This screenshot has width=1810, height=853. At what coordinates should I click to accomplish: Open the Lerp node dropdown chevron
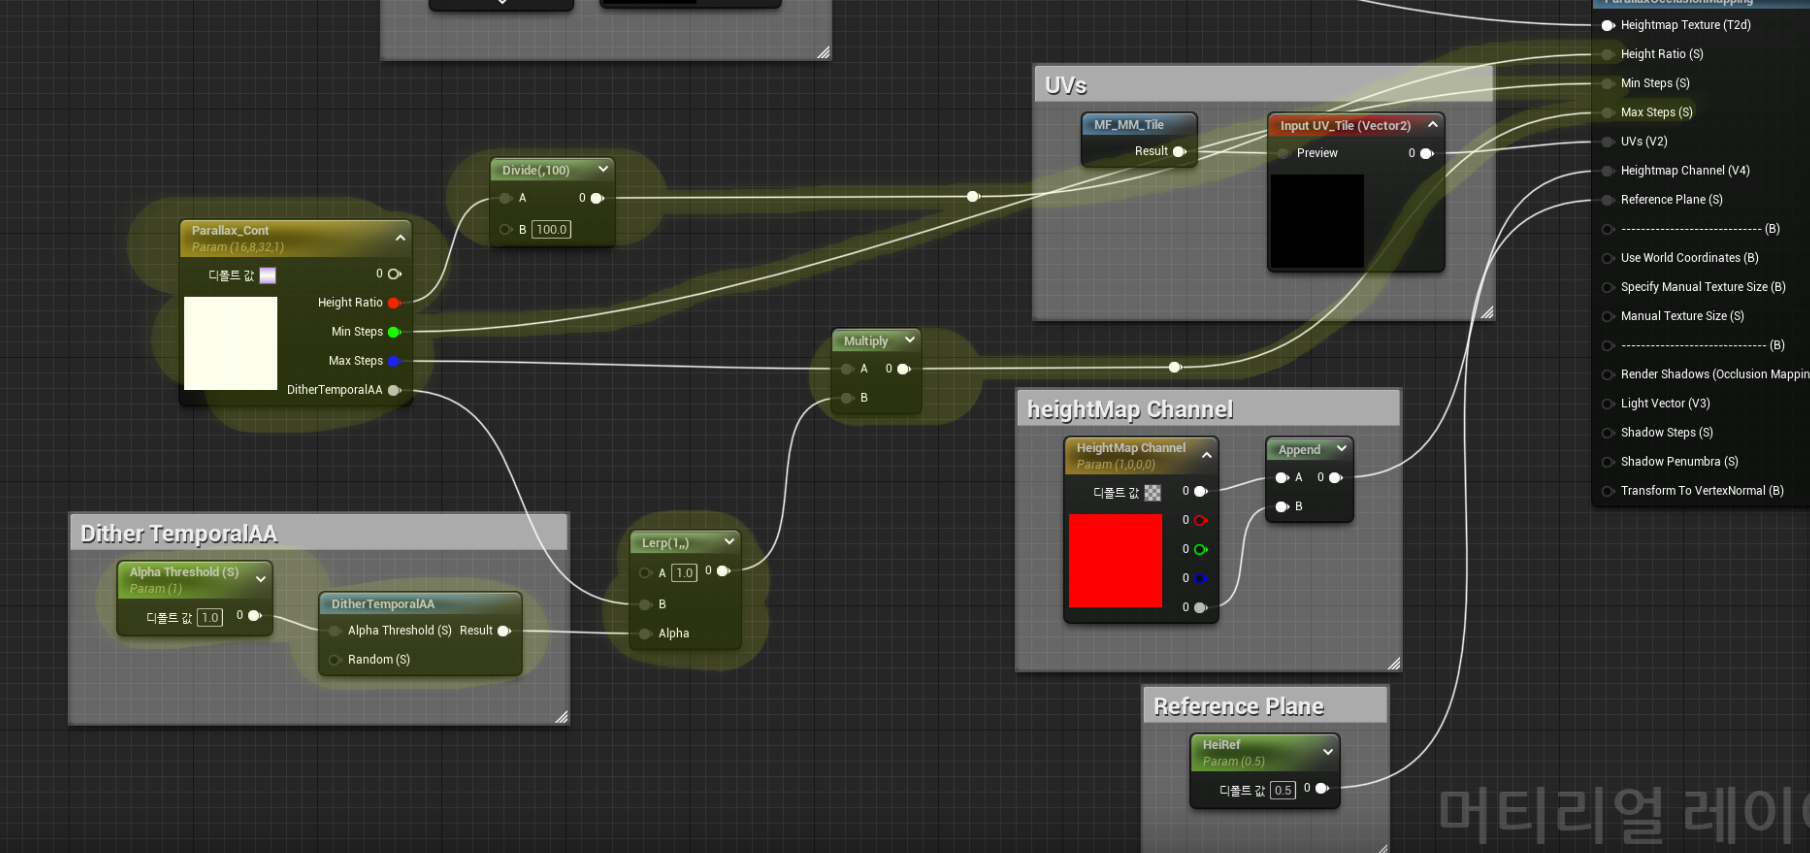pos(729,542)
